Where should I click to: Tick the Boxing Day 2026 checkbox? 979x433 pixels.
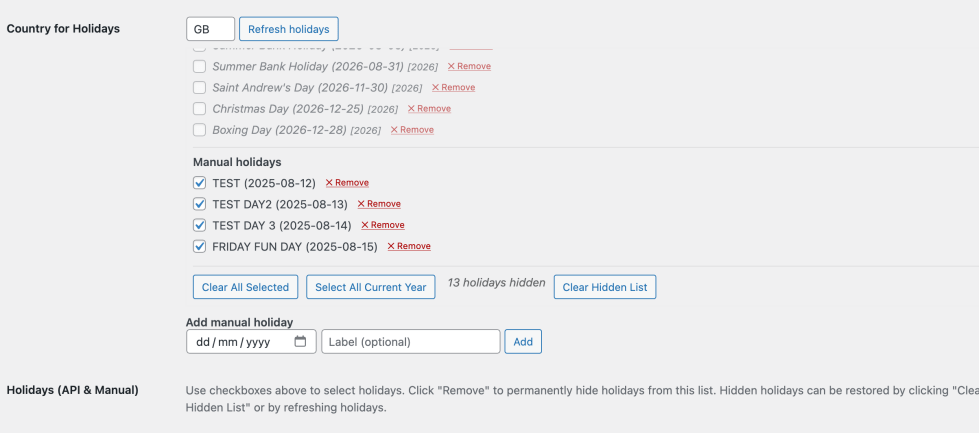pyautogui.click(x=200, y=130)
